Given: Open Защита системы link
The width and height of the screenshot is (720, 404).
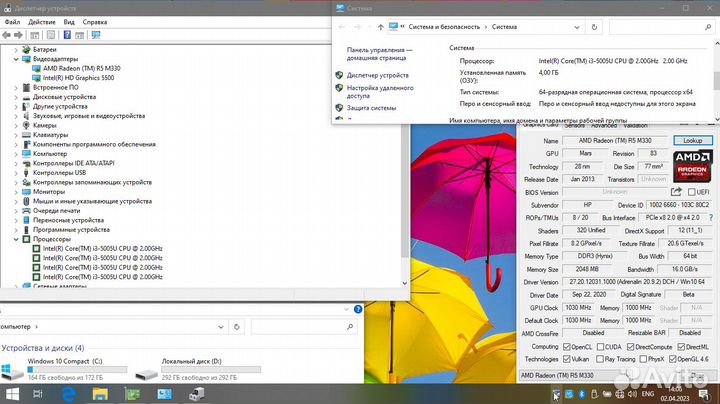Looking at the screenshot, I should click(371, 108).
